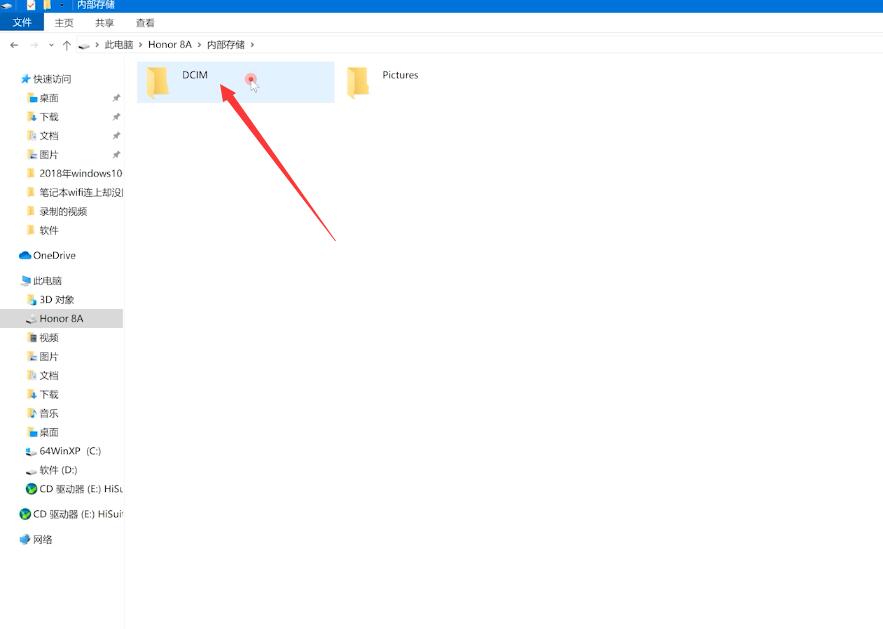This screenshot has width=883, height=629.
Task: Go back with the back arrow
Action: [14, 45]
